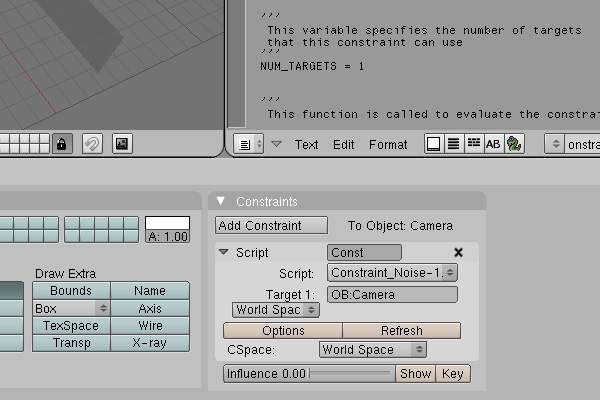The image size is (600, 400).
Task: Edit the Target 1 OB:Camera field
Action: pyautogui.click(x=392, y=295)
